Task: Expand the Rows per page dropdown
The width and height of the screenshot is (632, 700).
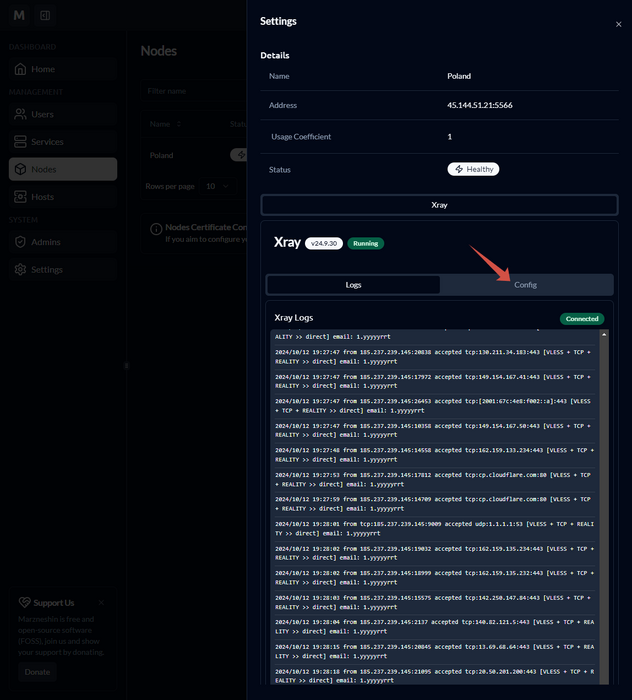Action: click(x=215, y=186)
